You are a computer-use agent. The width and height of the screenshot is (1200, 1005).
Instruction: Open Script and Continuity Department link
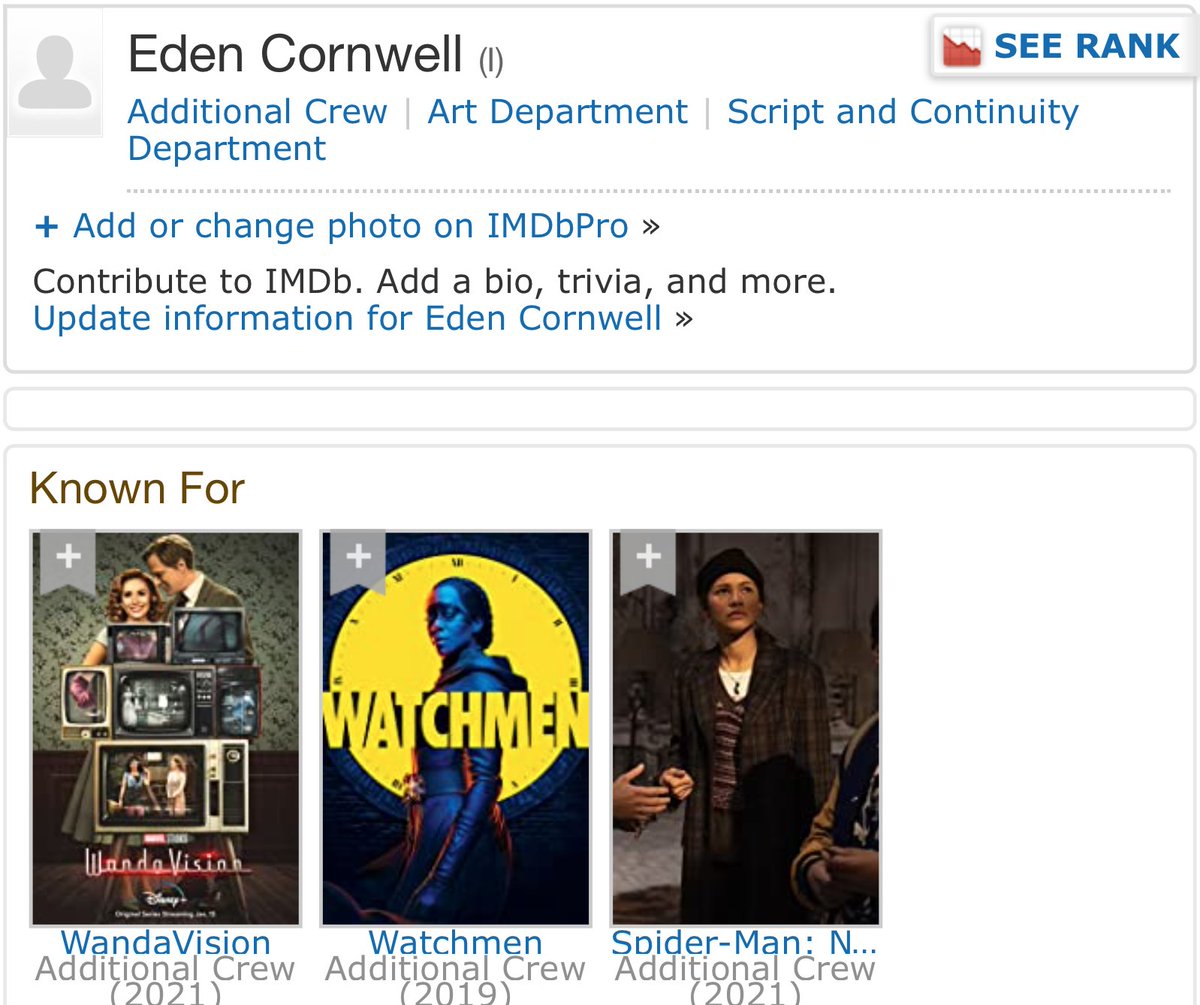click(603, 130)
